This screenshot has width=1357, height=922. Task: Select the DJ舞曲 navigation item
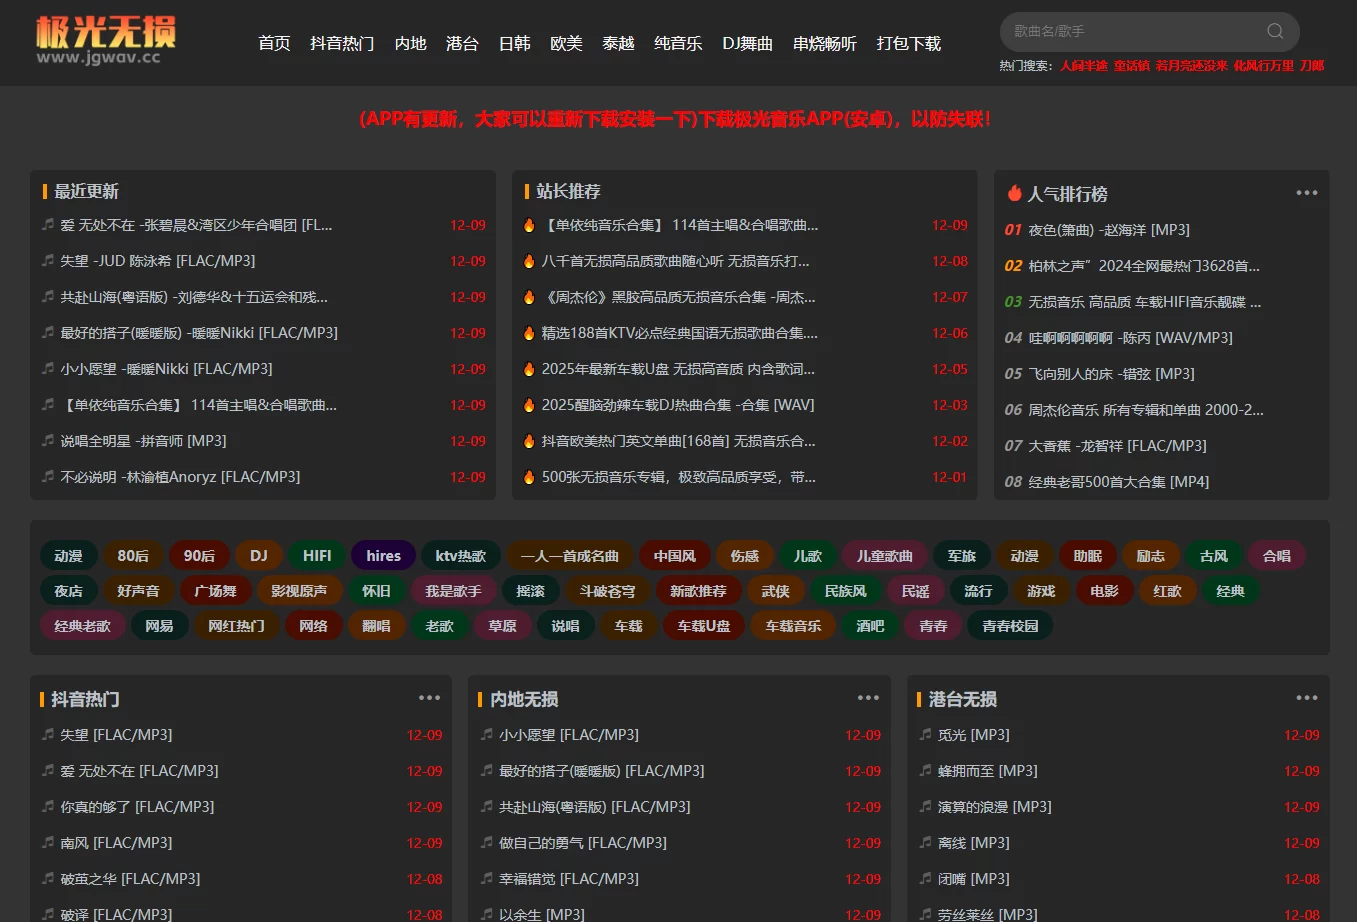coord(747,43)
